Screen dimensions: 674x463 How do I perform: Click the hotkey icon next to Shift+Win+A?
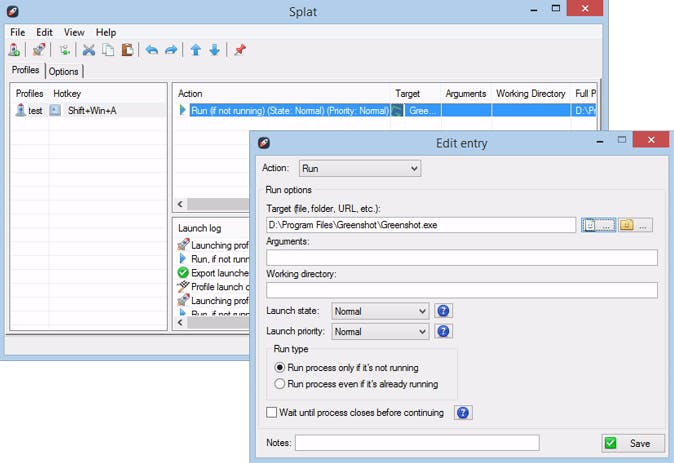tap(55, 110)
